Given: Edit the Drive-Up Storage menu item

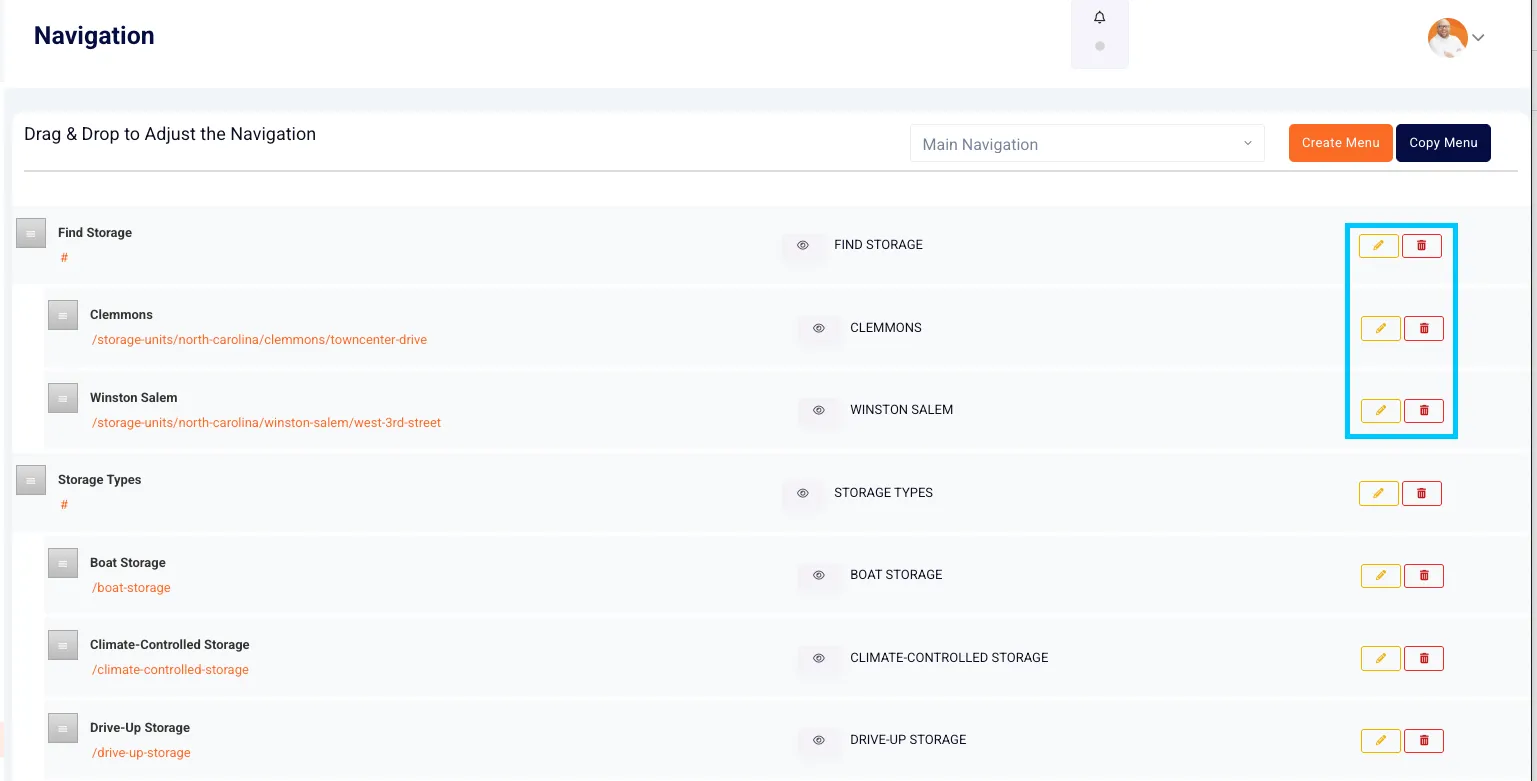Looking at the screenshot, I should click(1380, 740).
